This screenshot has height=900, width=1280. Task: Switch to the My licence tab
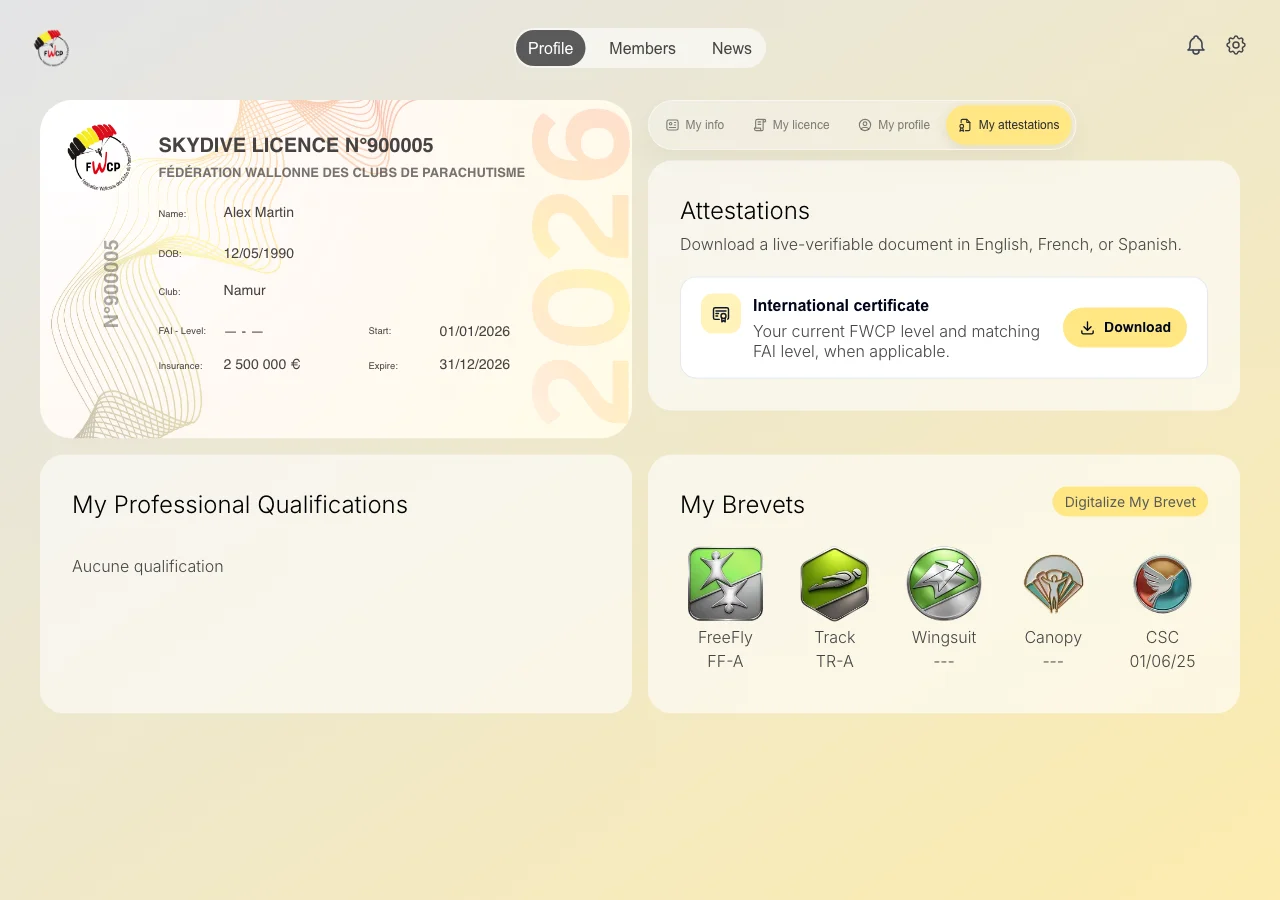click(791, 125)
